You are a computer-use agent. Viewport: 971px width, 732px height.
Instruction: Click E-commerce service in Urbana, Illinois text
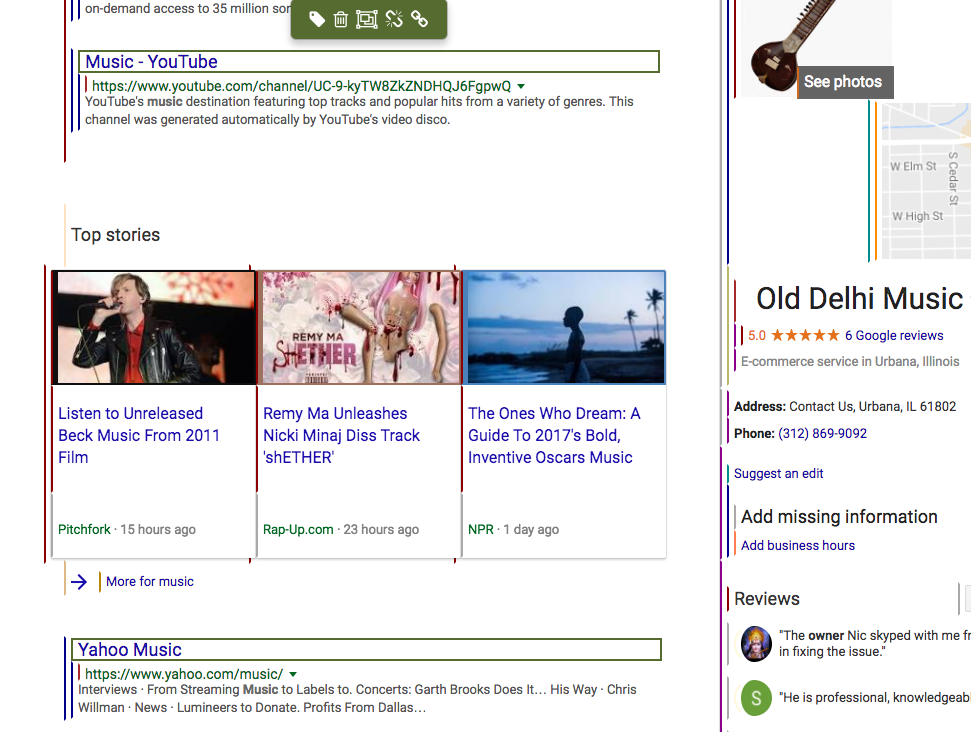(x=850, y=362)
